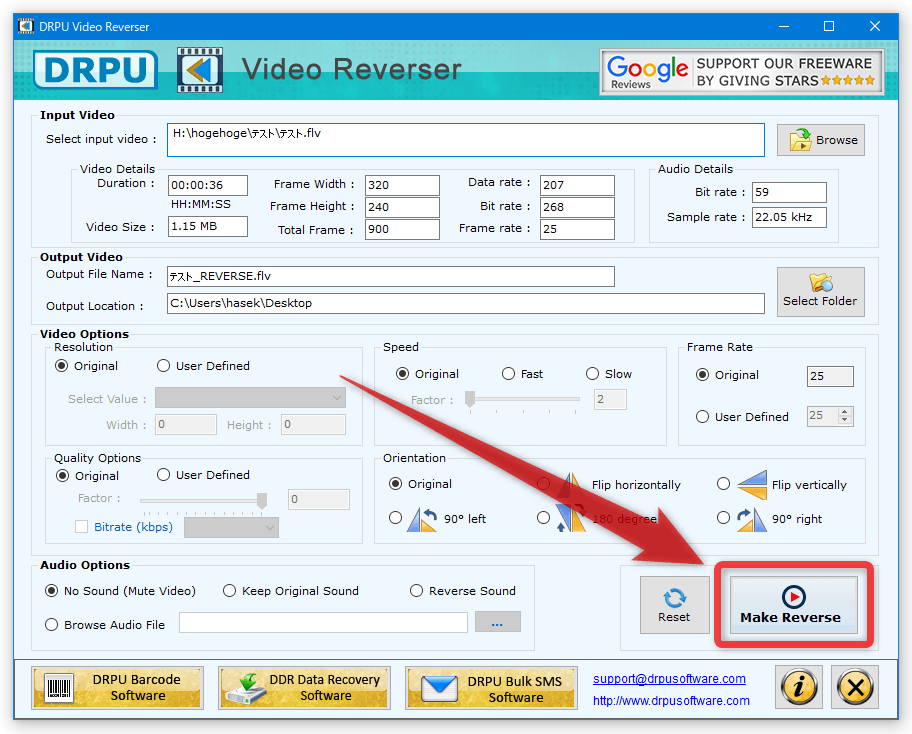
Task: Click the audio file browse '...' button
Action: pyautogui.click(x=497, y=622)
